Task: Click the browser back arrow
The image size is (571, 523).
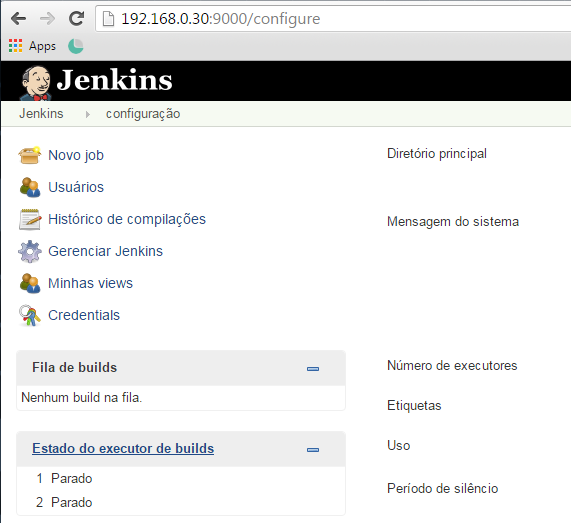Action: pos(18,18)
